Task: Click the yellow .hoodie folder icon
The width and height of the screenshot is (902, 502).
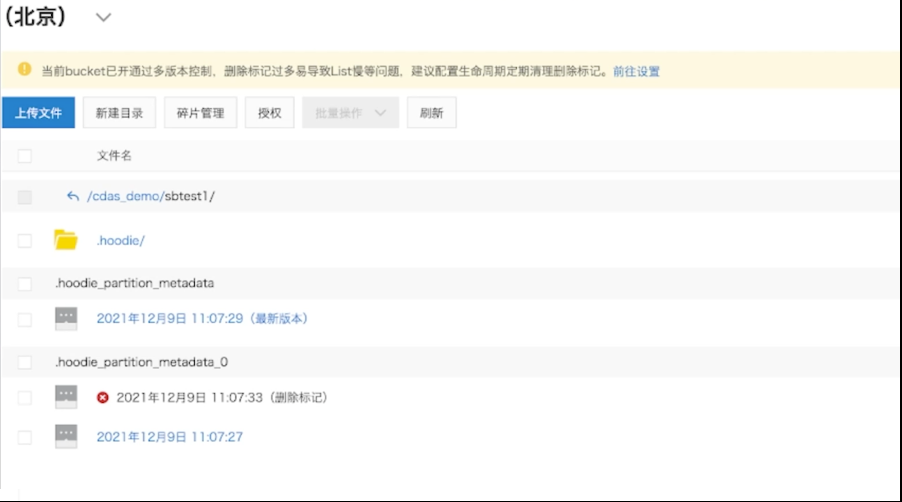Action: (x=66, y=240)
